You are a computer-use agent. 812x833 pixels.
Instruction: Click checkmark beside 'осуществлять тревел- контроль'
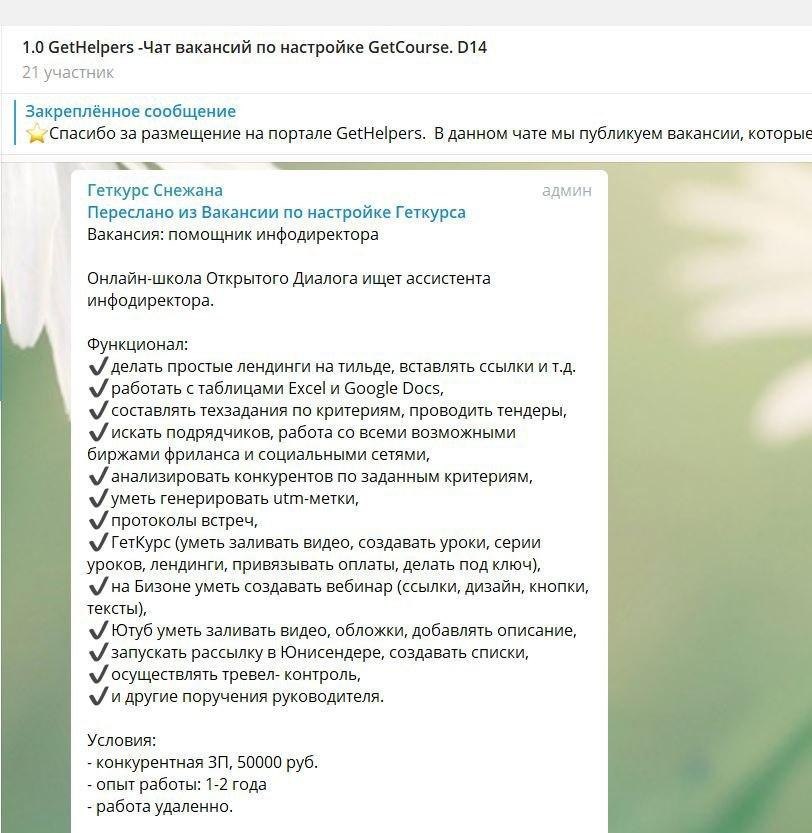point(98,674)
